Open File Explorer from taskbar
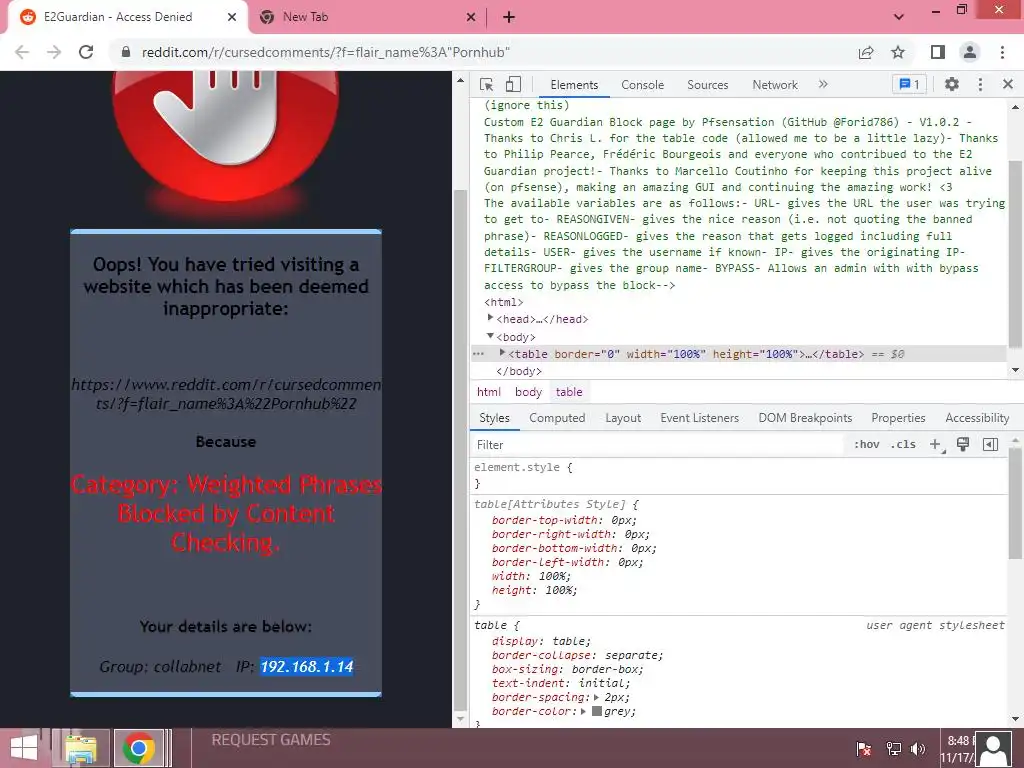Viewport: 1024px width, 768px height. (81, 748)
